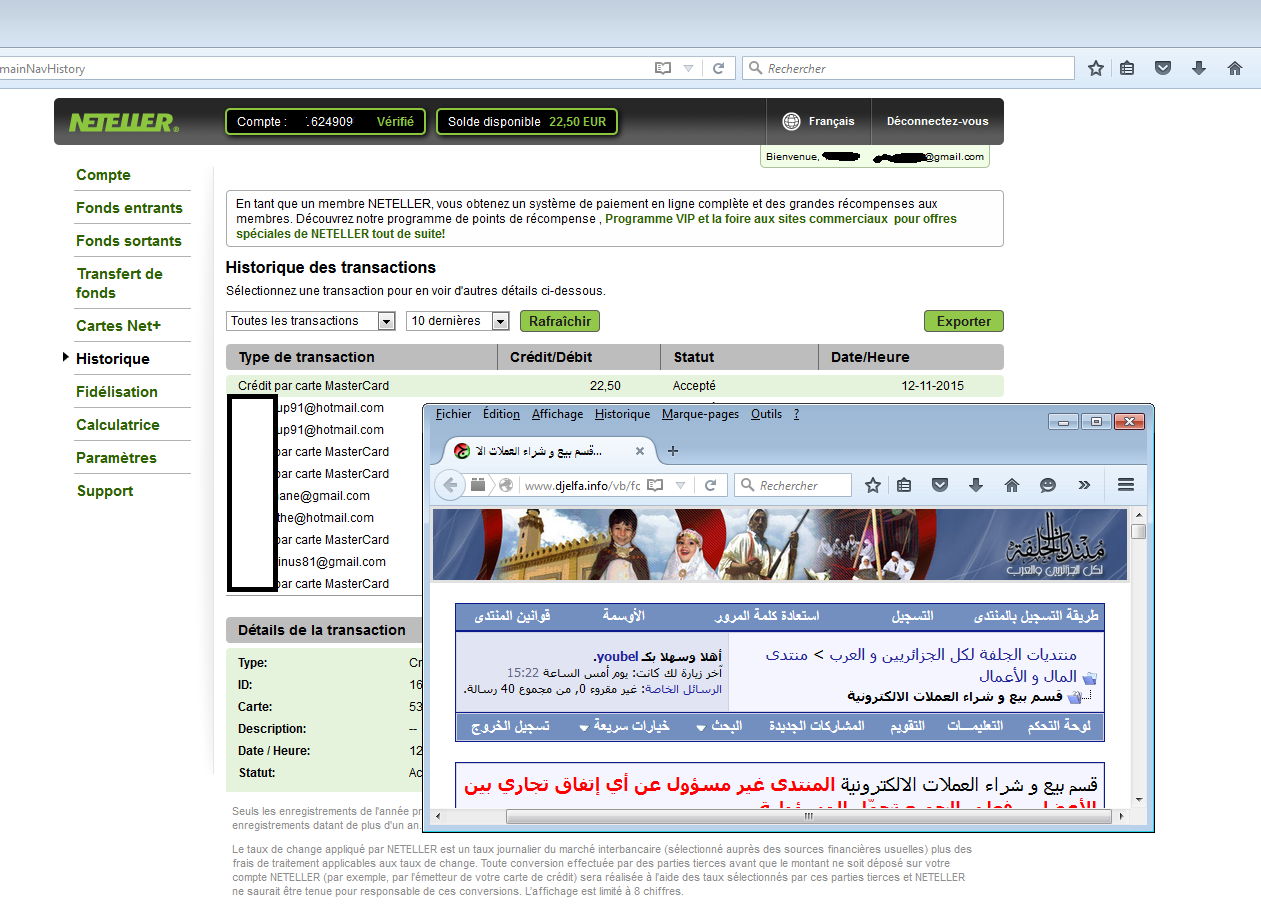The width and height of the screenshot is (1261, 913).
Task: Go back in the djelfa browser window
Action: pyautogui.click(x=450, y=485)
